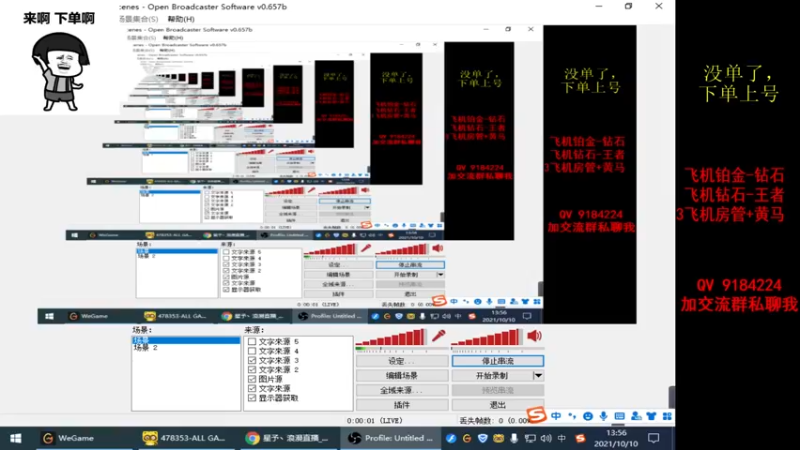The height and width of the screenshot is (450, 800).
Task: Uncheck the 图片源 source
Action: pyautogui.click(x=252, y=379)
